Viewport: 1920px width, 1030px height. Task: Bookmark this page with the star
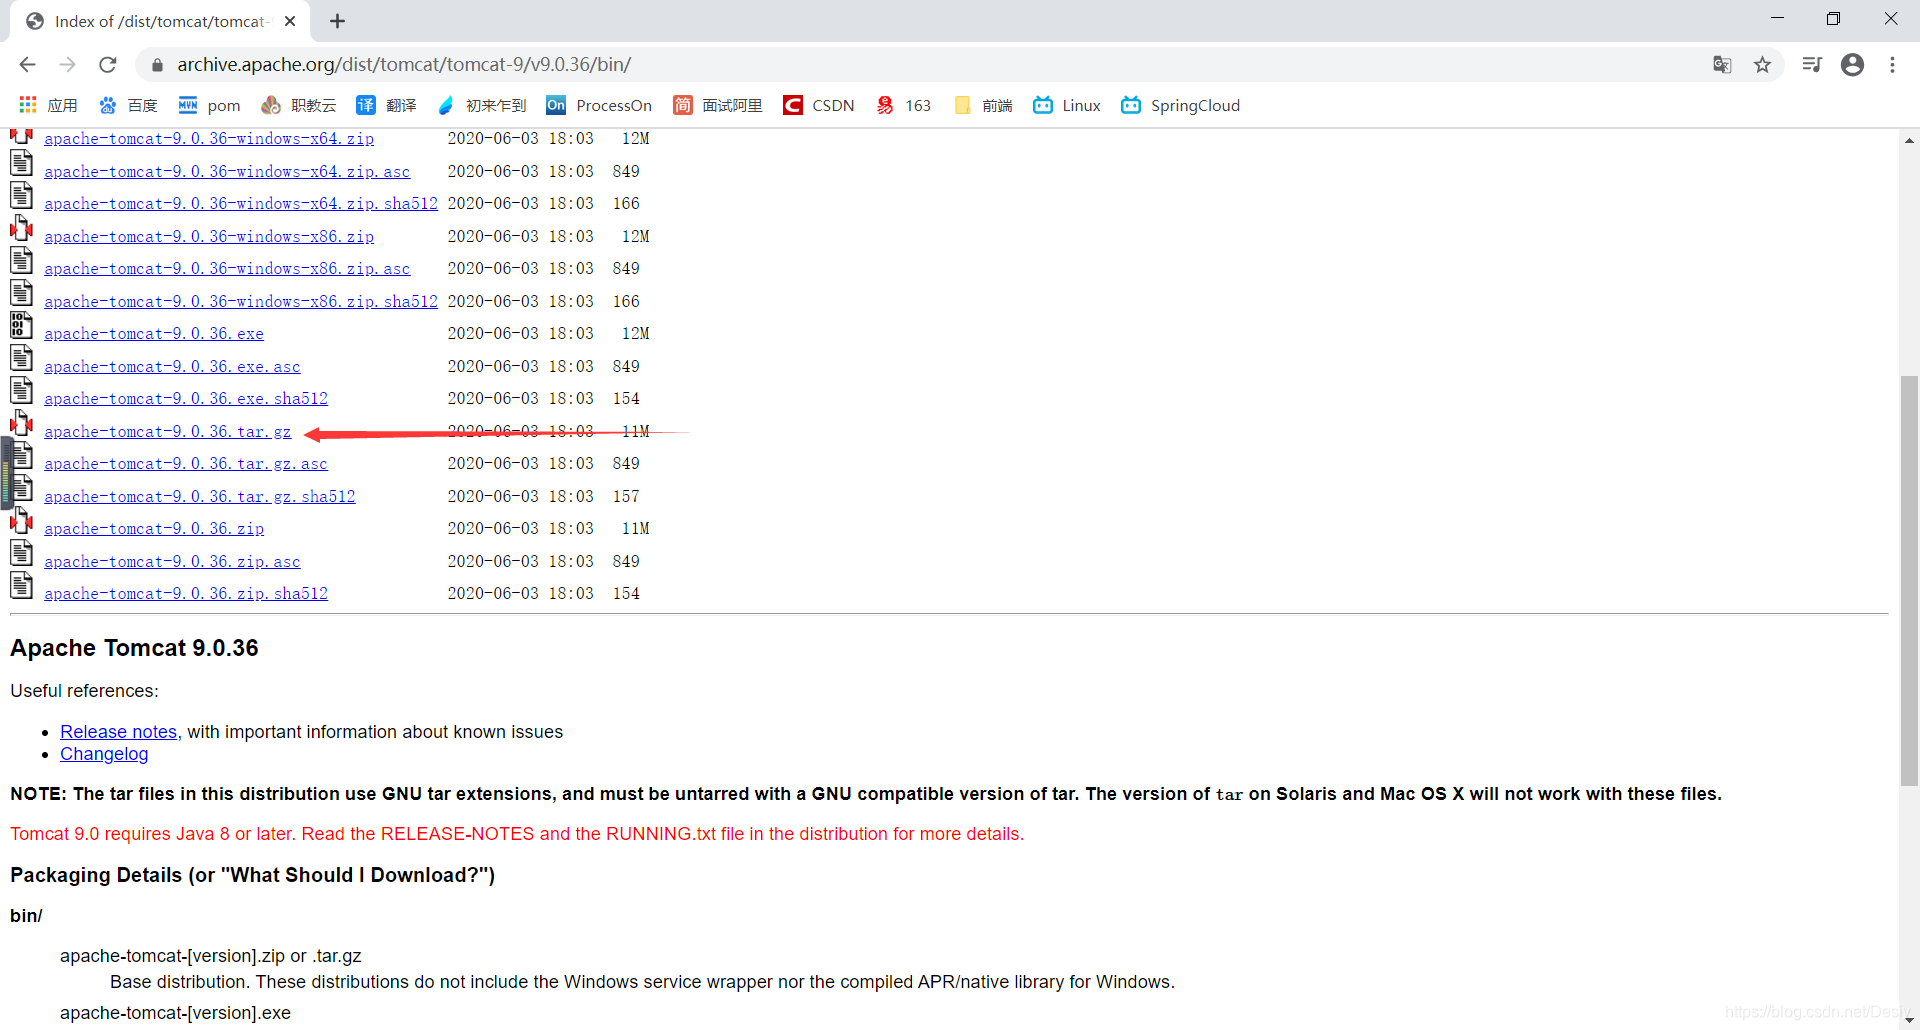[1762, 65]
